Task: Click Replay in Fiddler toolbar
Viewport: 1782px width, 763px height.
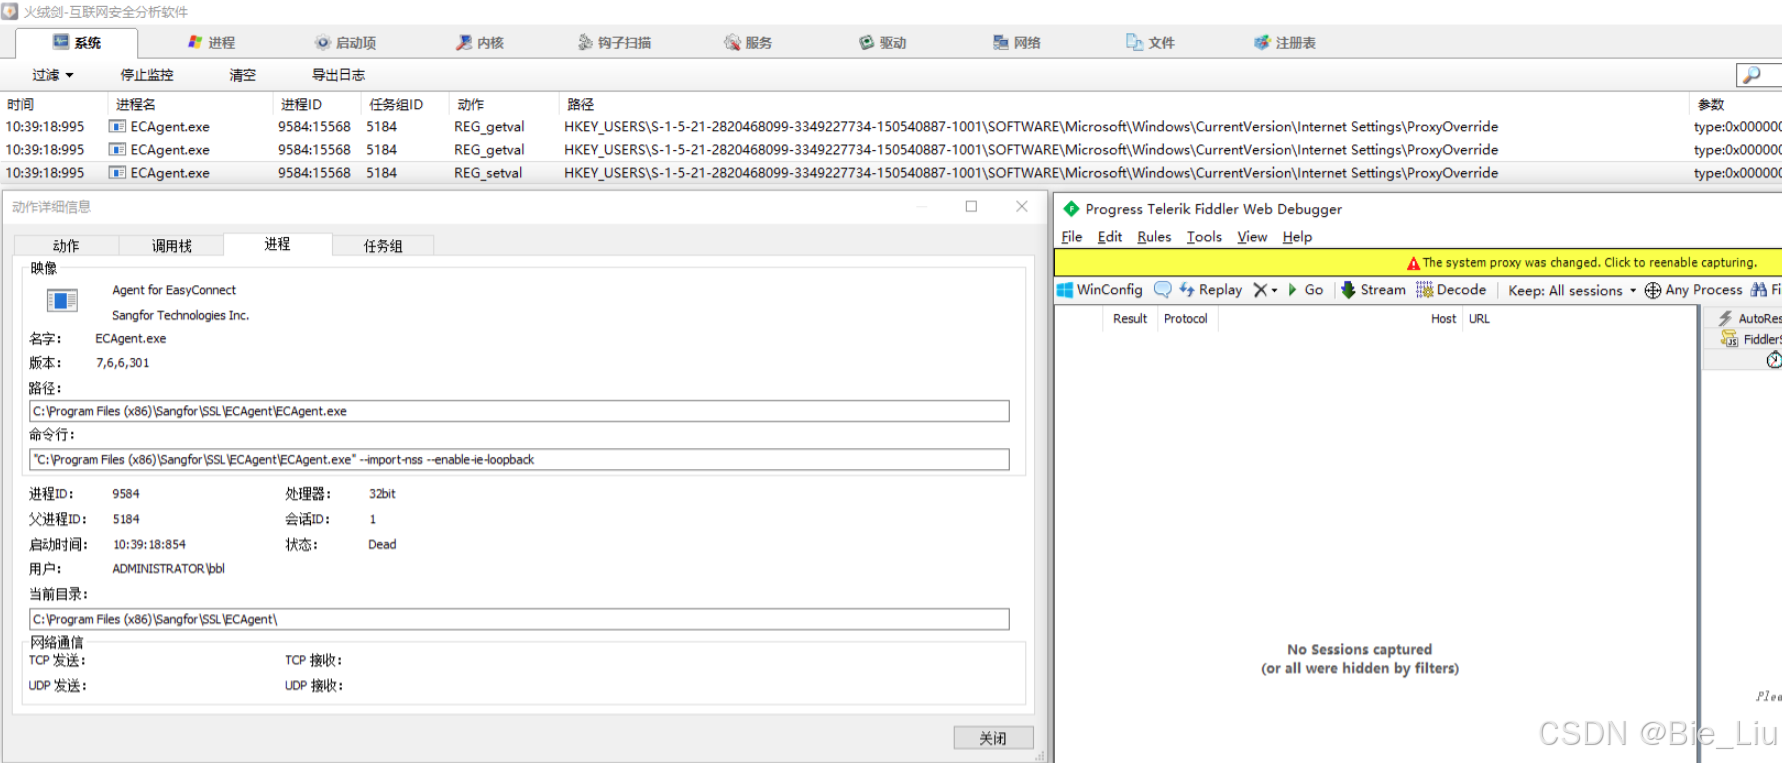Action: click(1210, 290)
